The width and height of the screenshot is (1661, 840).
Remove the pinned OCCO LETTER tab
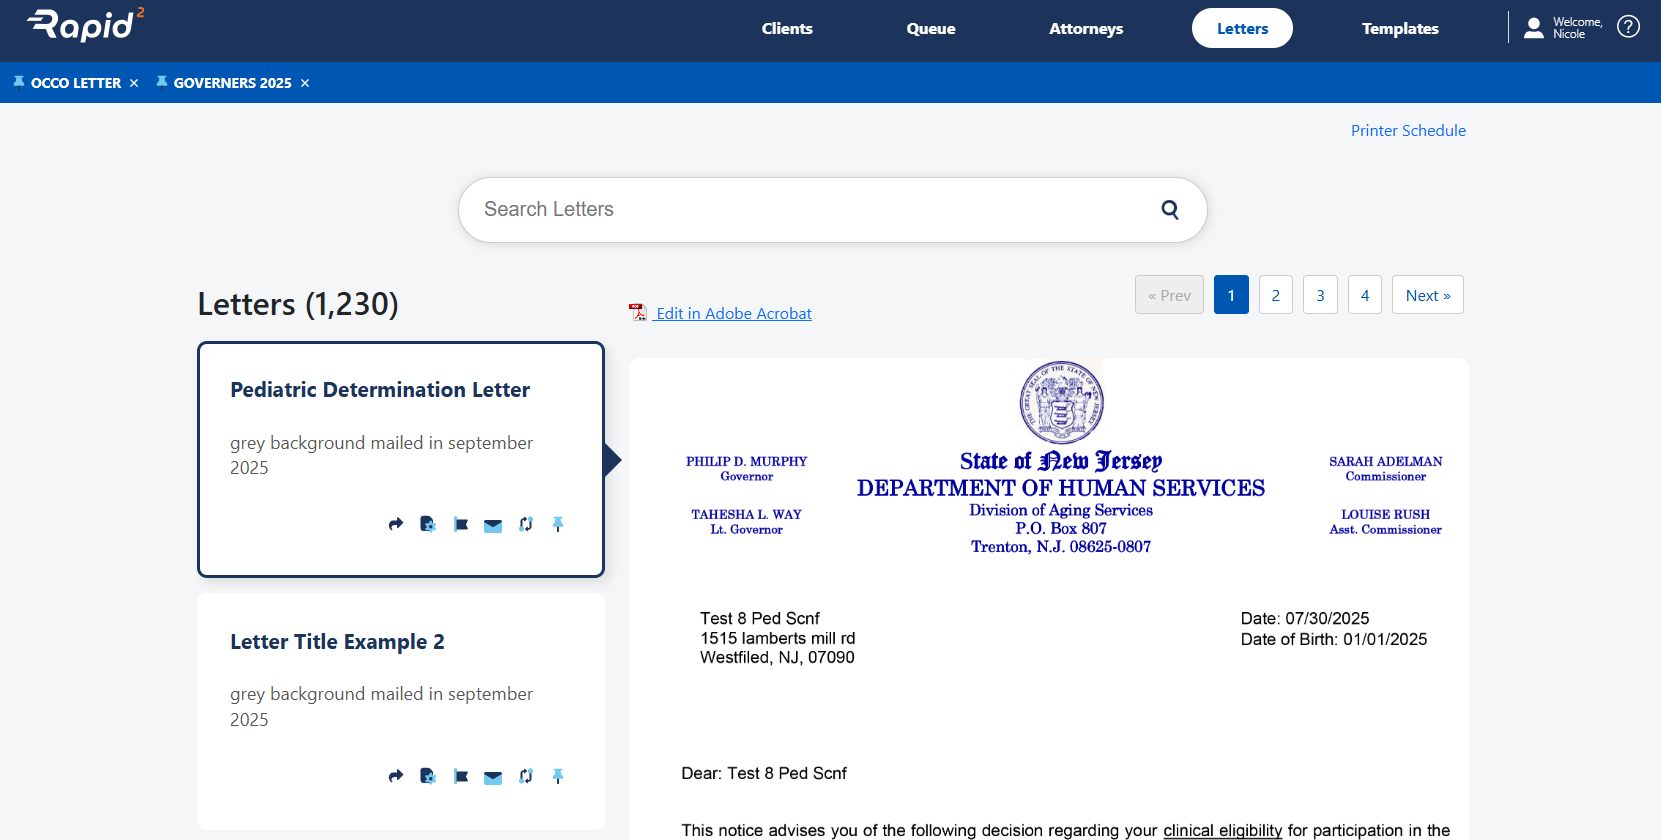134,83
